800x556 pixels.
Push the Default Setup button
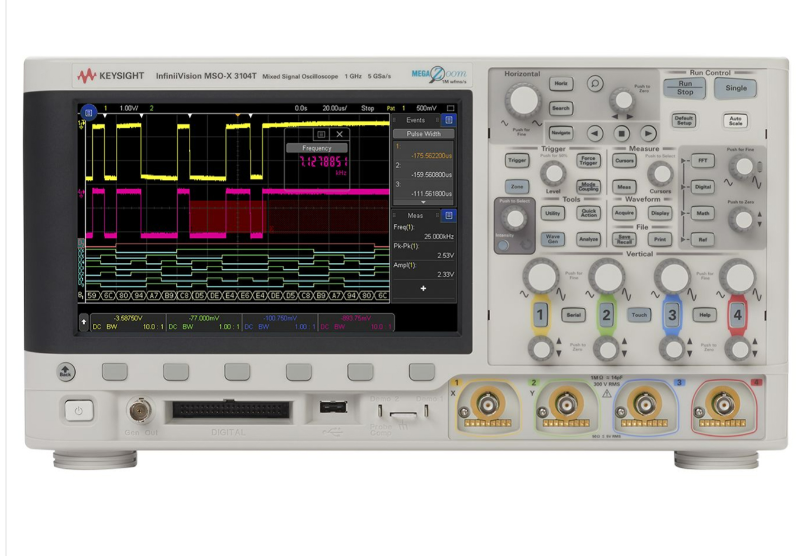click(x=684, y=121)
